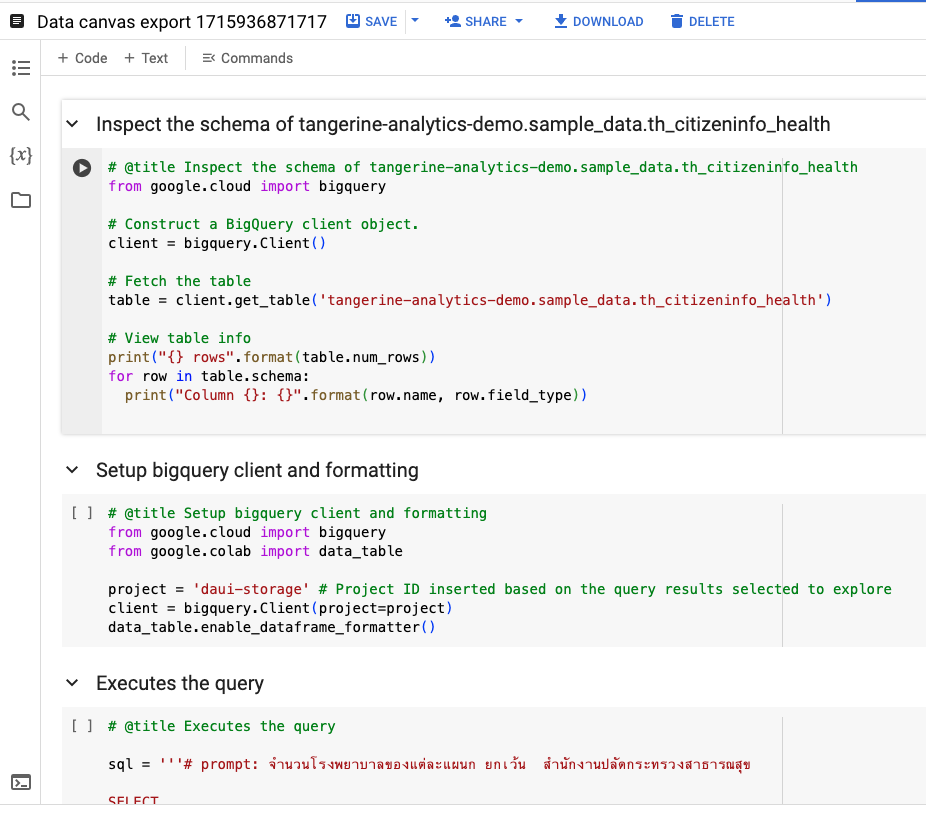This screenshot has height=817, width=926.
Task: Open the Commands palette
Action: click(247, 58)
